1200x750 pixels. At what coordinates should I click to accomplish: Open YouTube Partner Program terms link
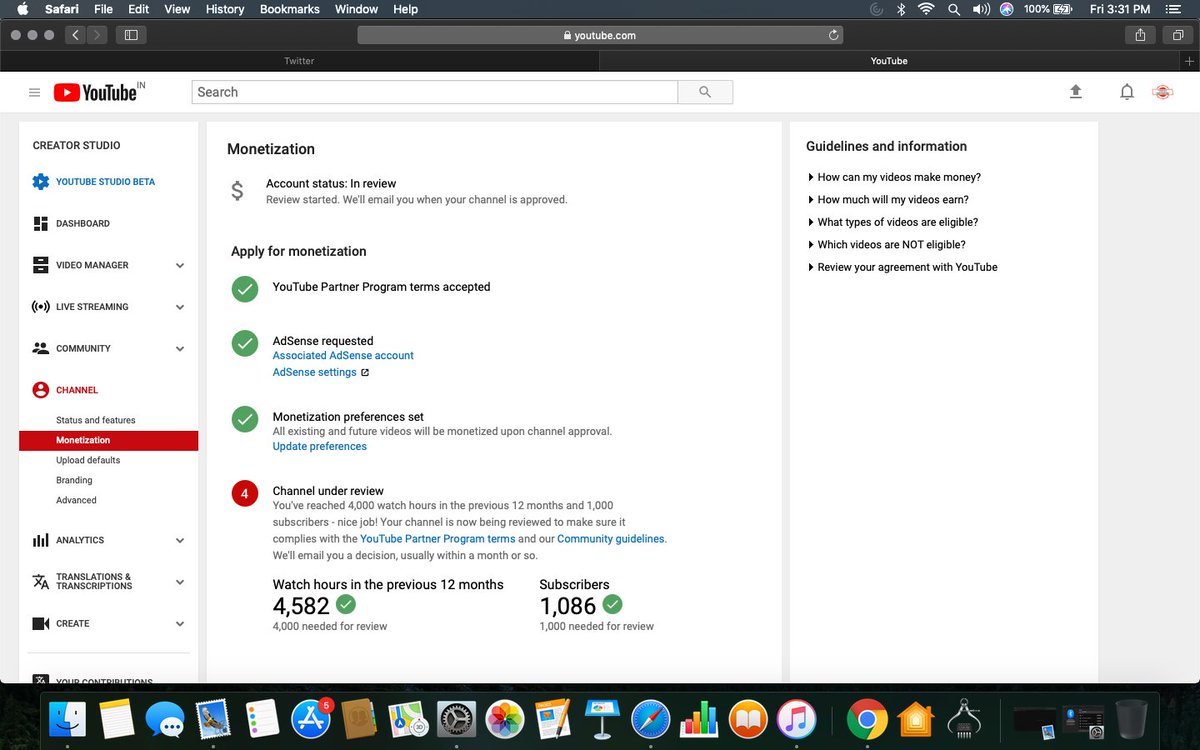(x=438, y=539)
